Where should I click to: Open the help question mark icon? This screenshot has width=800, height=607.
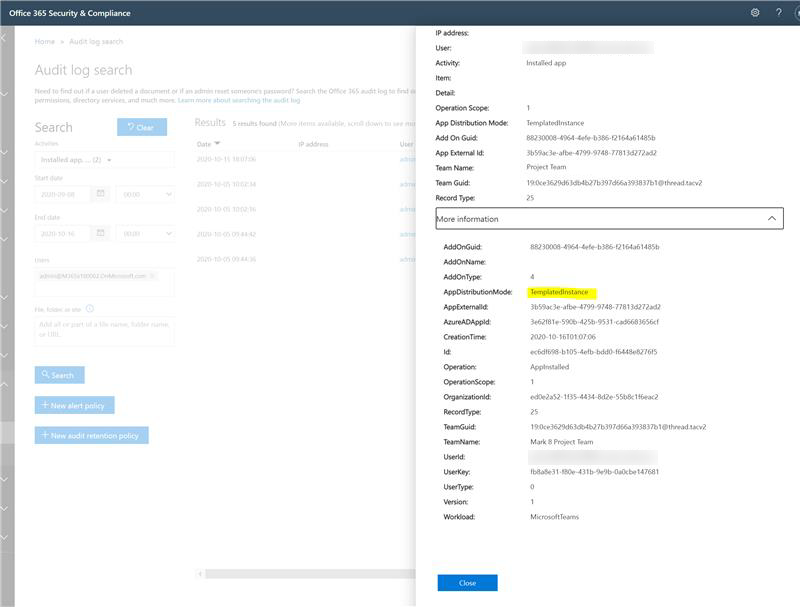point(779,13)
